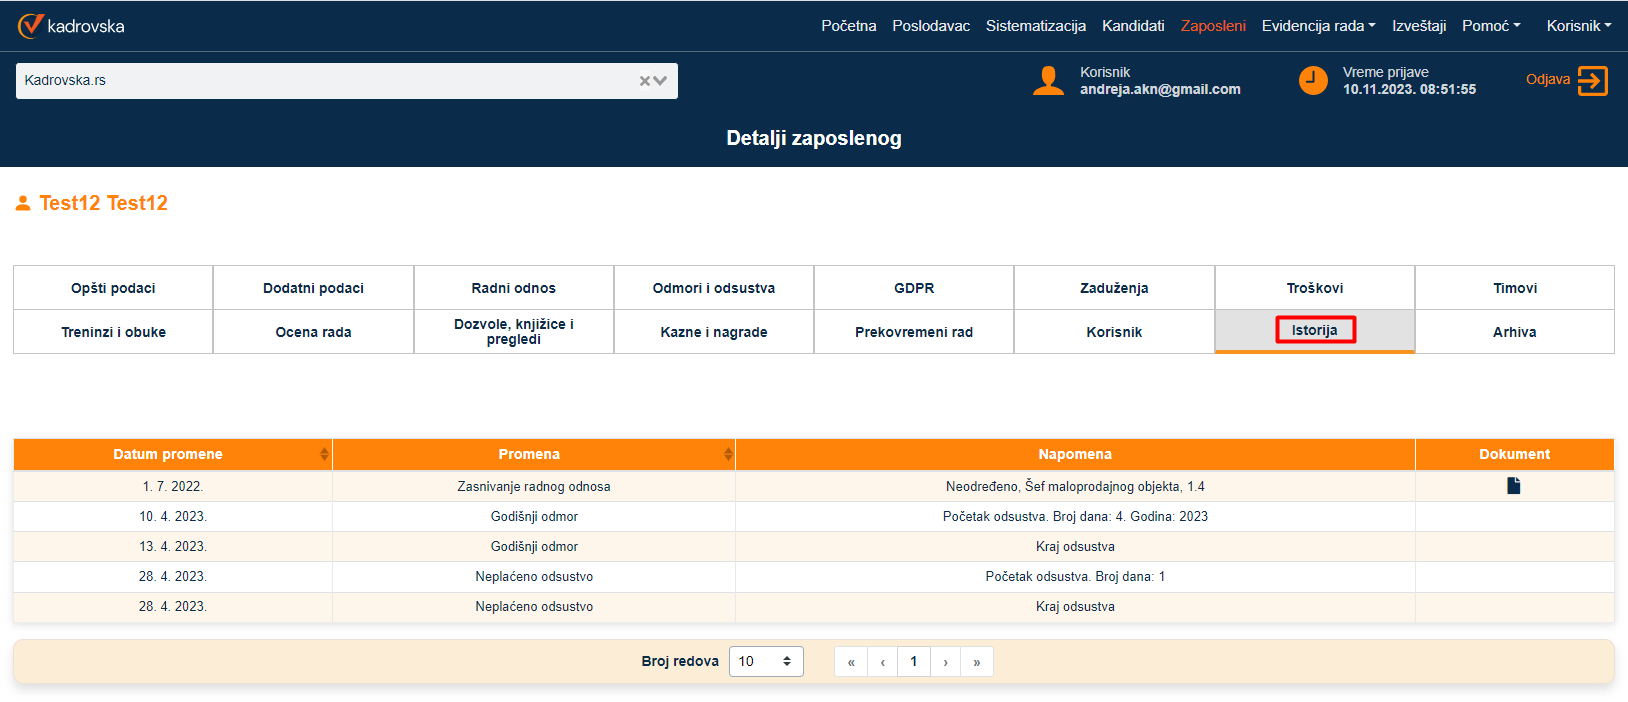Go to Zaposleni in top navigation

click(x=1212, y=26)
